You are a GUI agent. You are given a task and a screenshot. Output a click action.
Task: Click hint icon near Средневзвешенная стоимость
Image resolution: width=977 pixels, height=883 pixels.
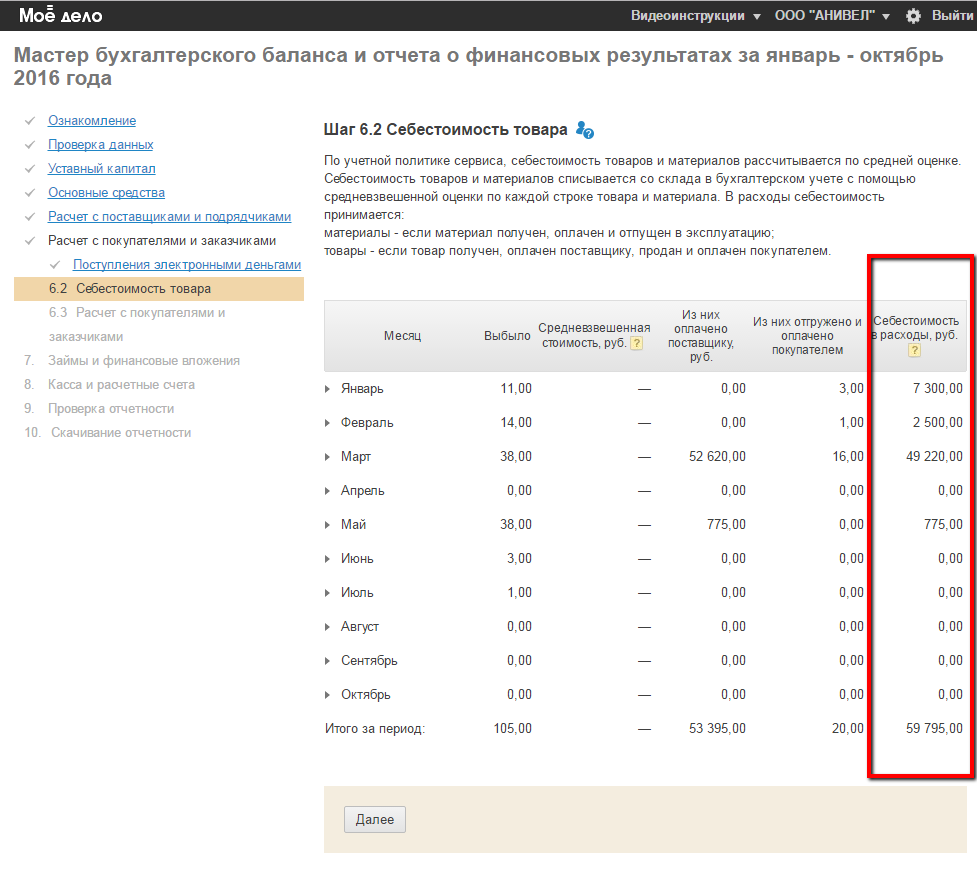click(636, 343)
